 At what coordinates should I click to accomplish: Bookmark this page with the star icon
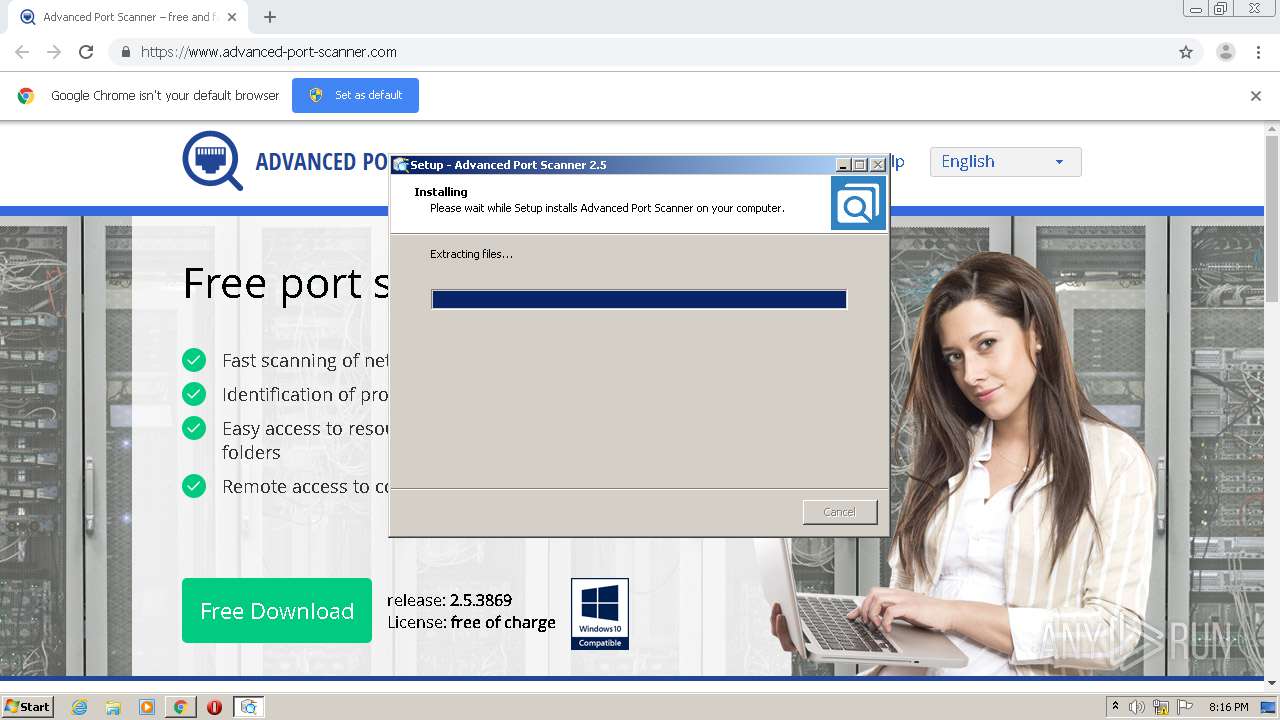point(1186,52)
